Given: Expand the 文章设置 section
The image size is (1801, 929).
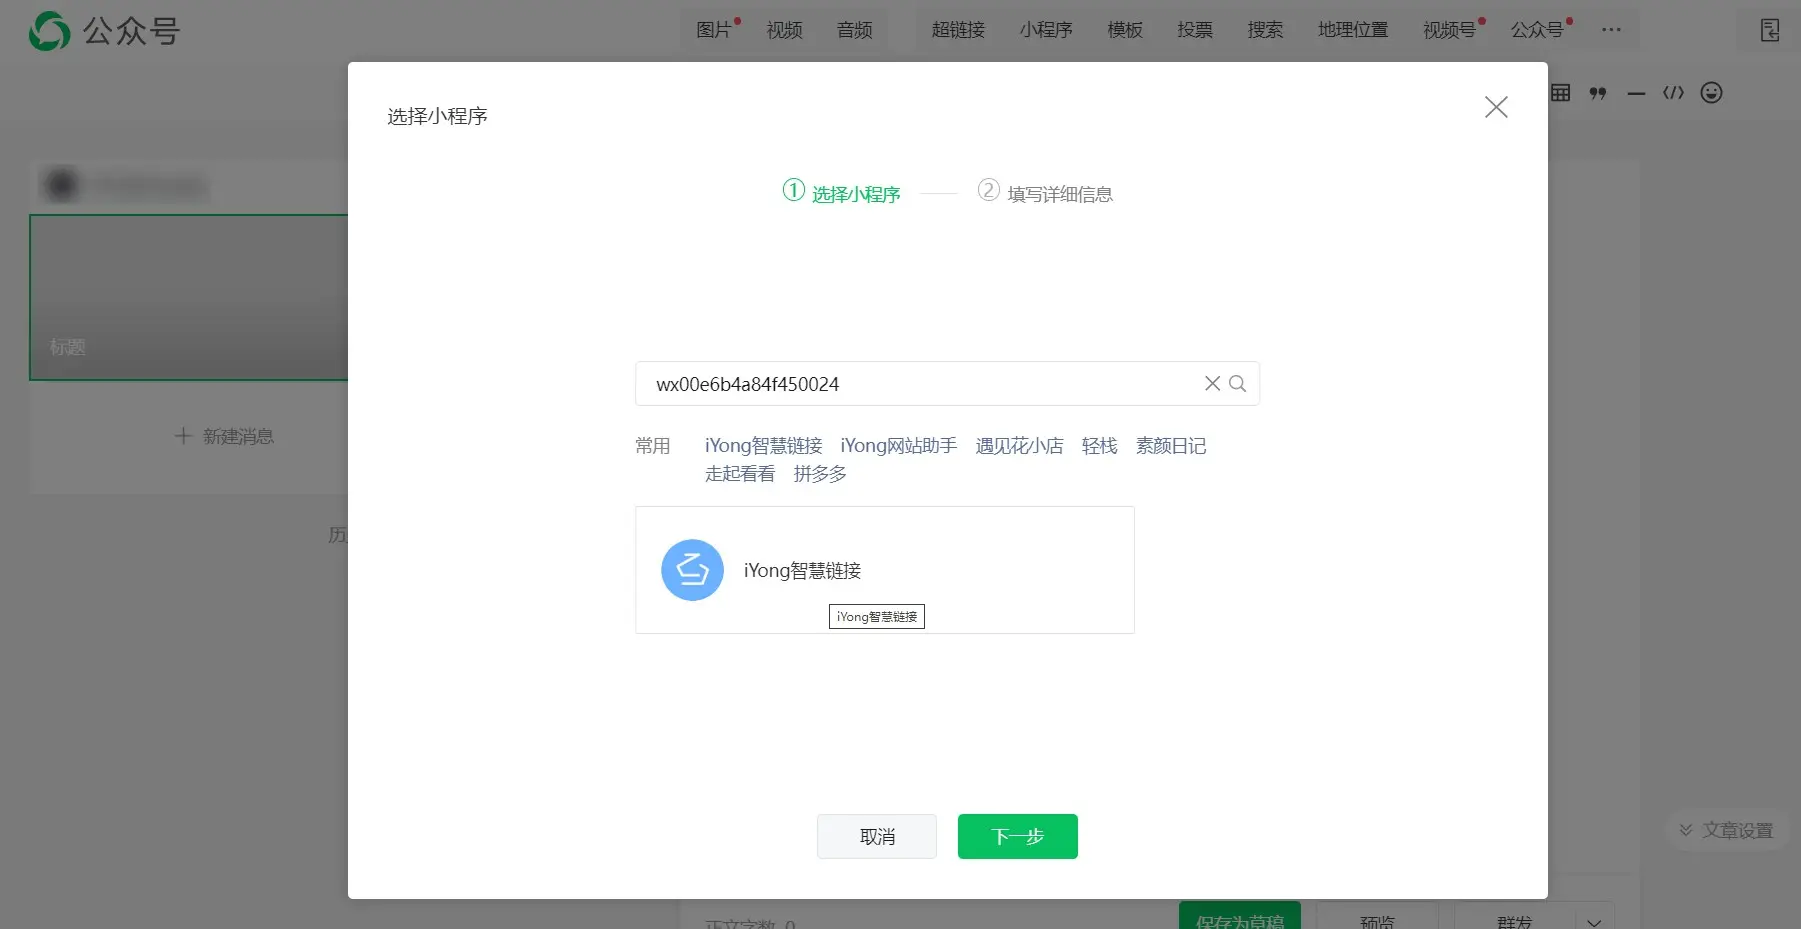Looking at the screenshot, I should [1726, 831].
